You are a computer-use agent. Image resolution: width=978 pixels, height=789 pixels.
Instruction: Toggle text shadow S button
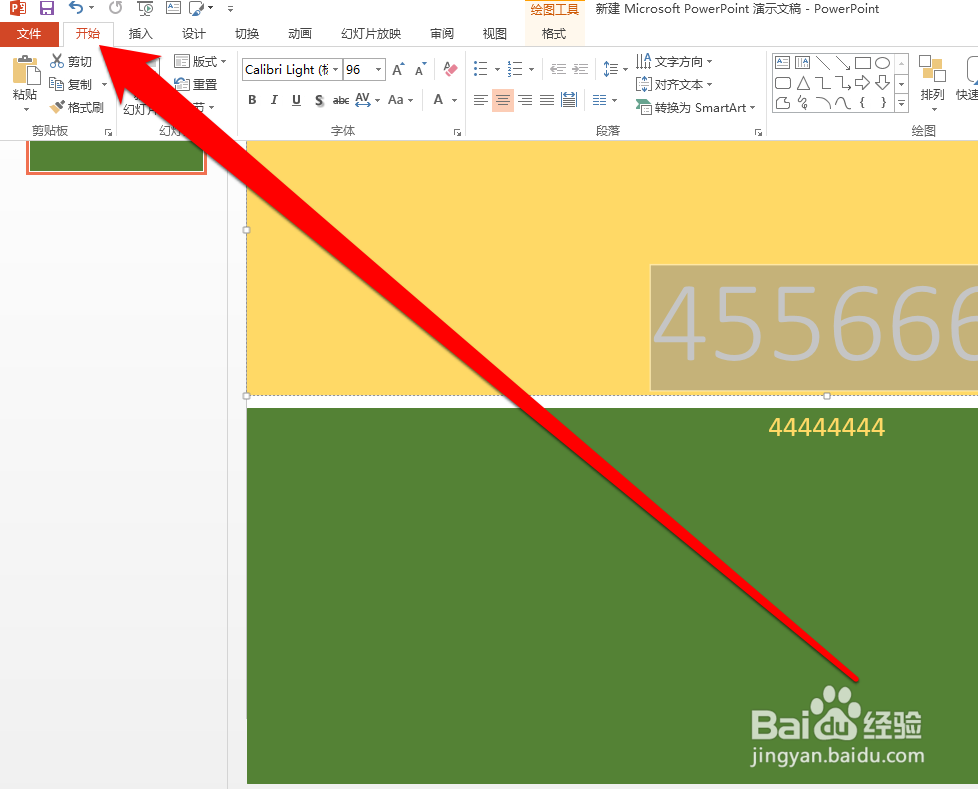point(319,100)
